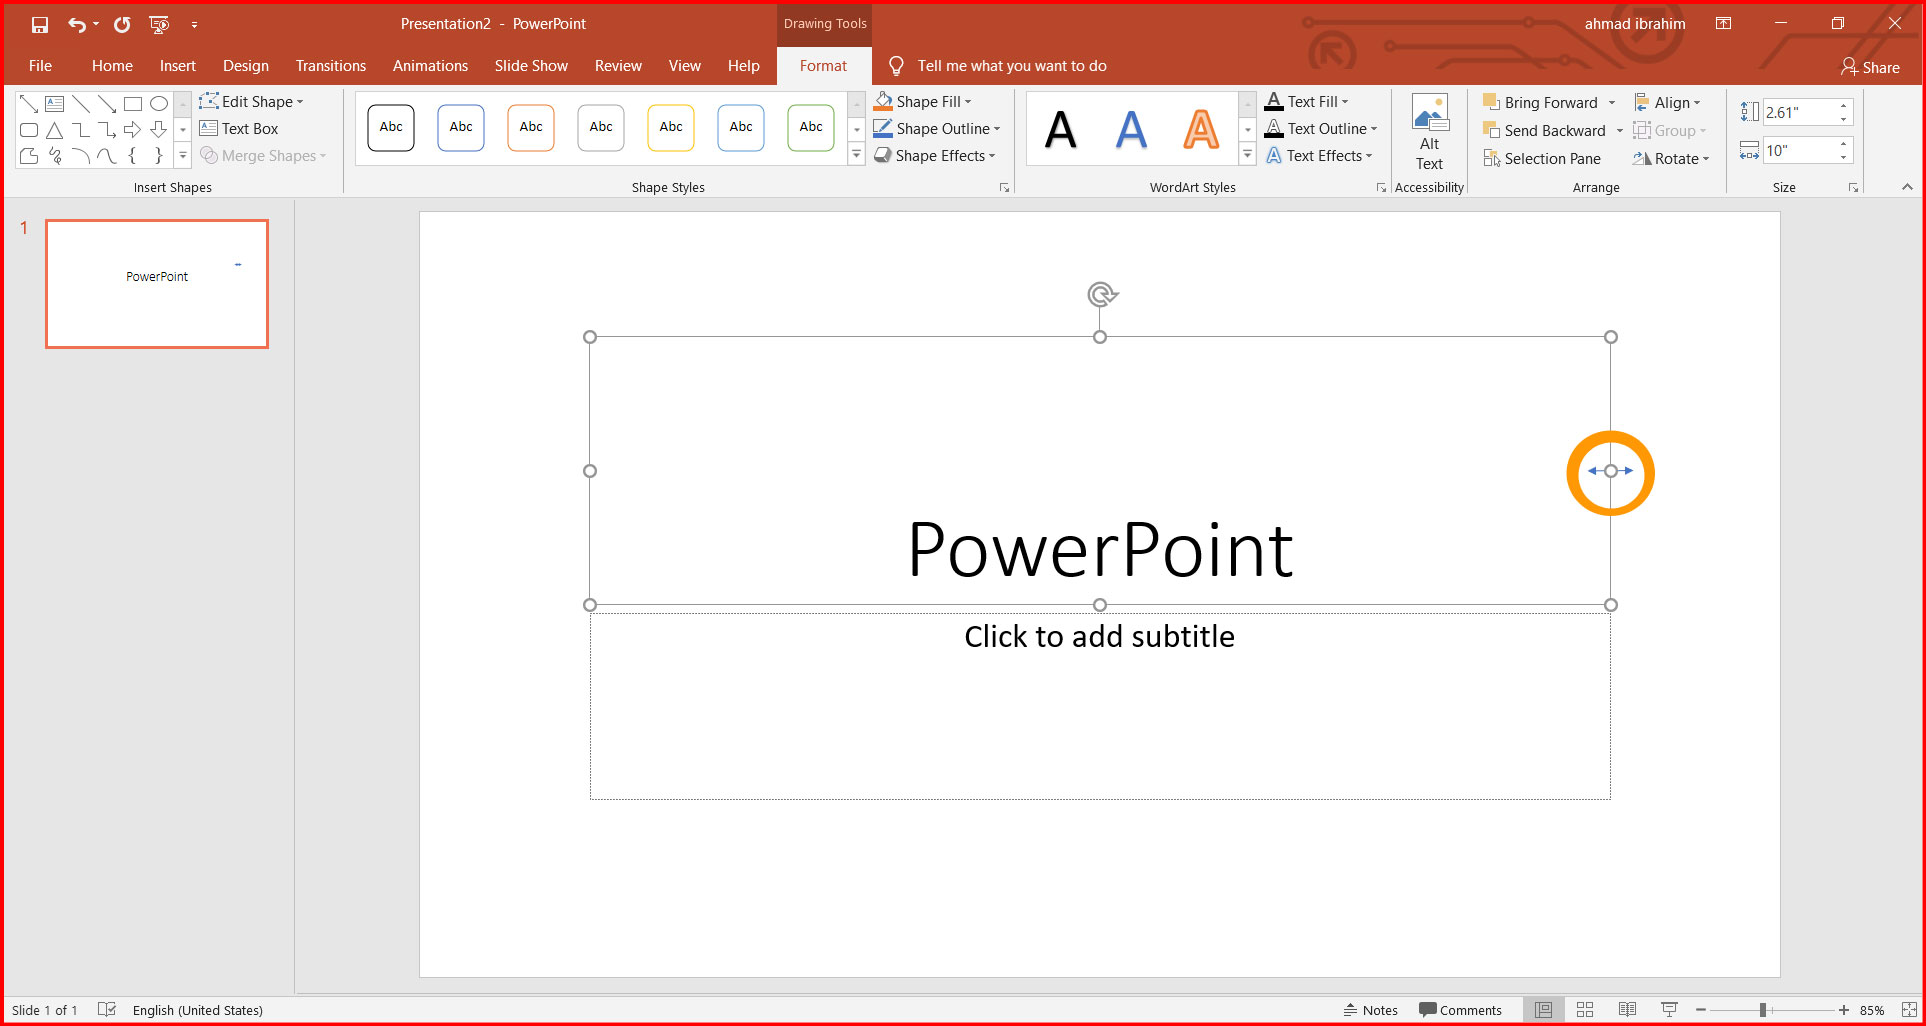Click the spell check icon in status bar
The width and height of the screenshot is (1926, 1026).
click(107, 1010)
